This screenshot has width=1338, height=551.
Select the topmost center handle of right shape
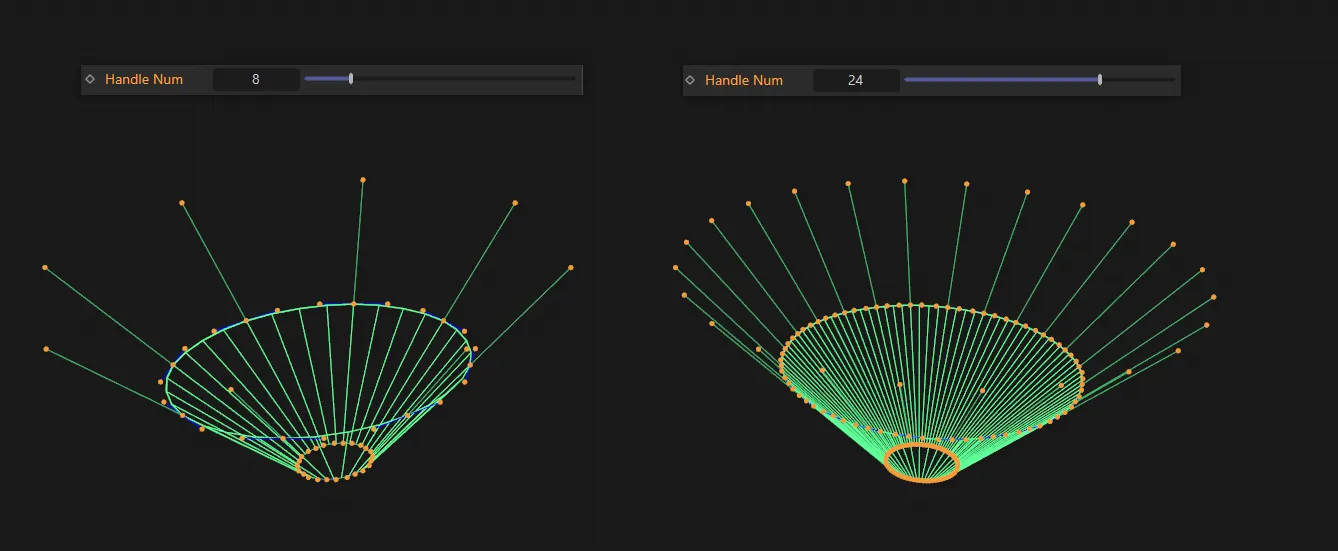[905, 181]
